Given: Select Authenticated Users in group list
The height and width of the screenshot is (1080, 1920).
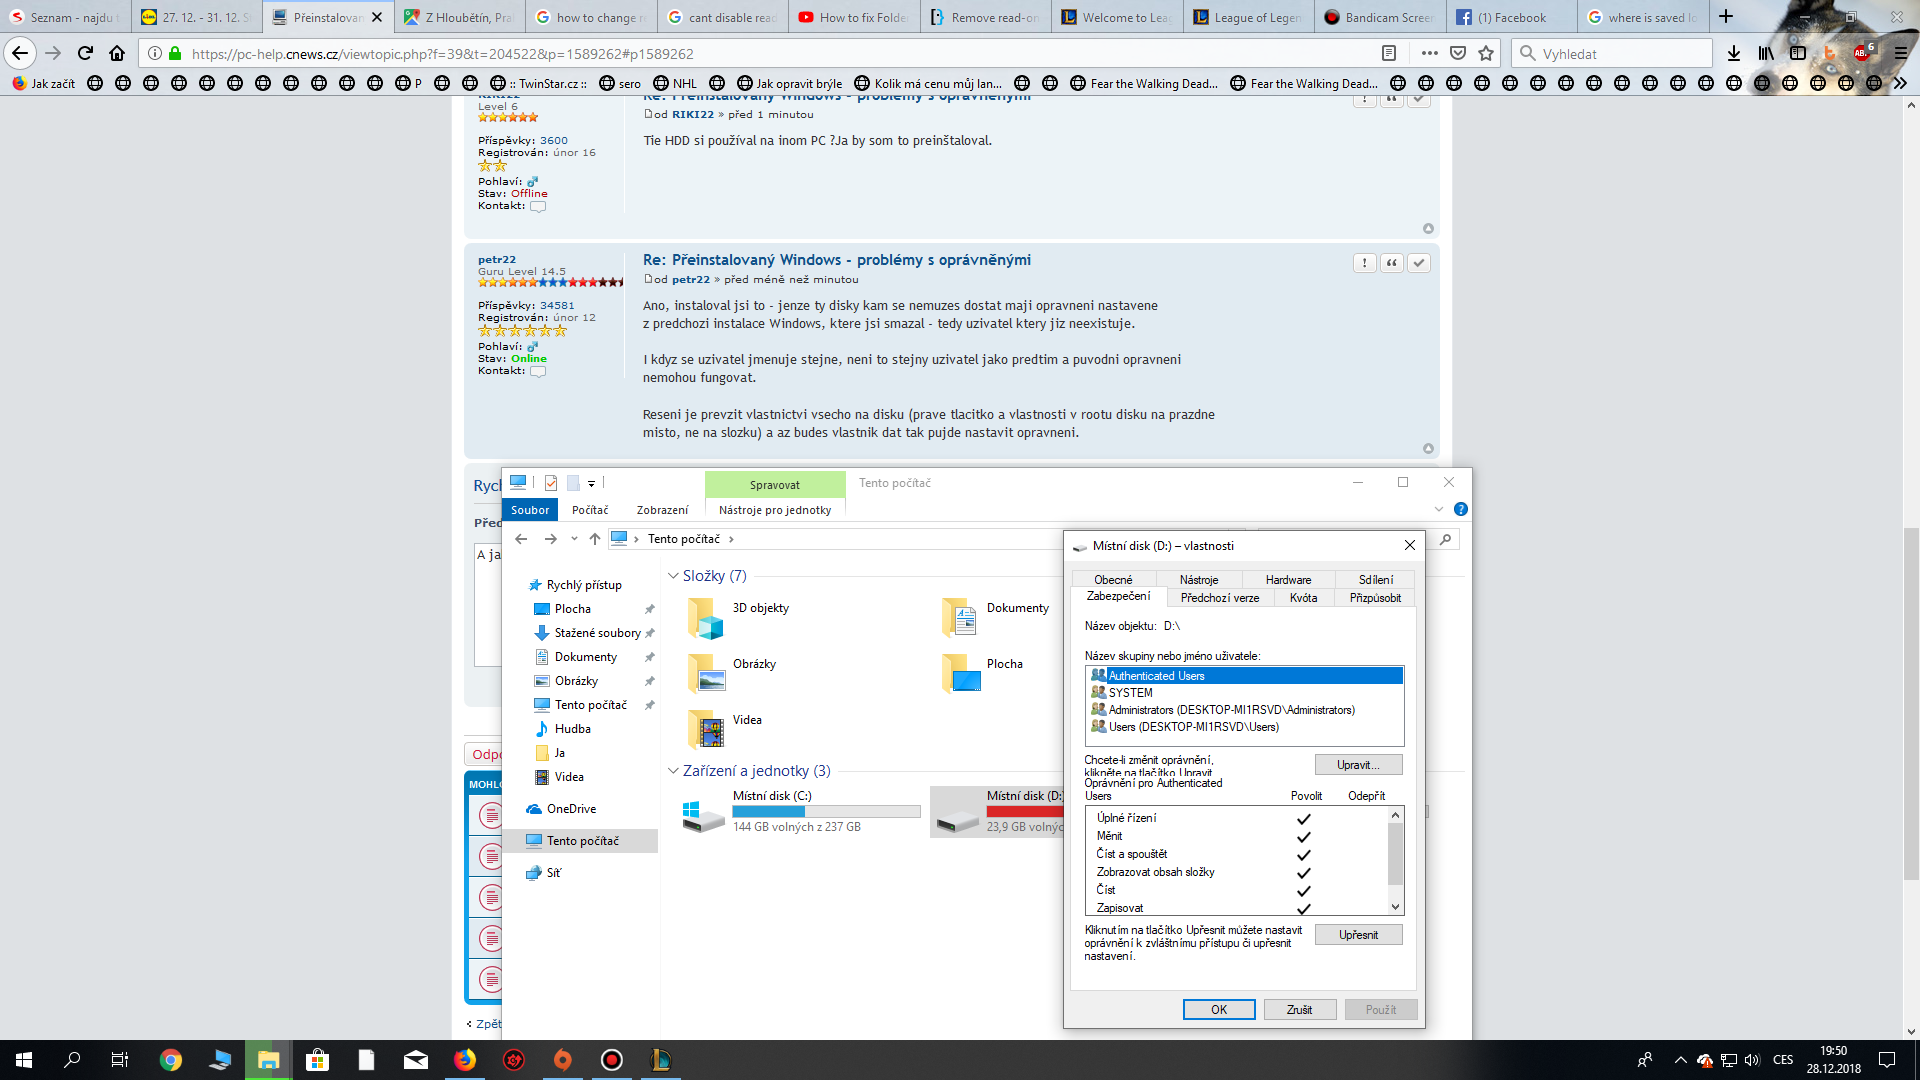Looking at the screenshot, I should tap(1156, 676).
